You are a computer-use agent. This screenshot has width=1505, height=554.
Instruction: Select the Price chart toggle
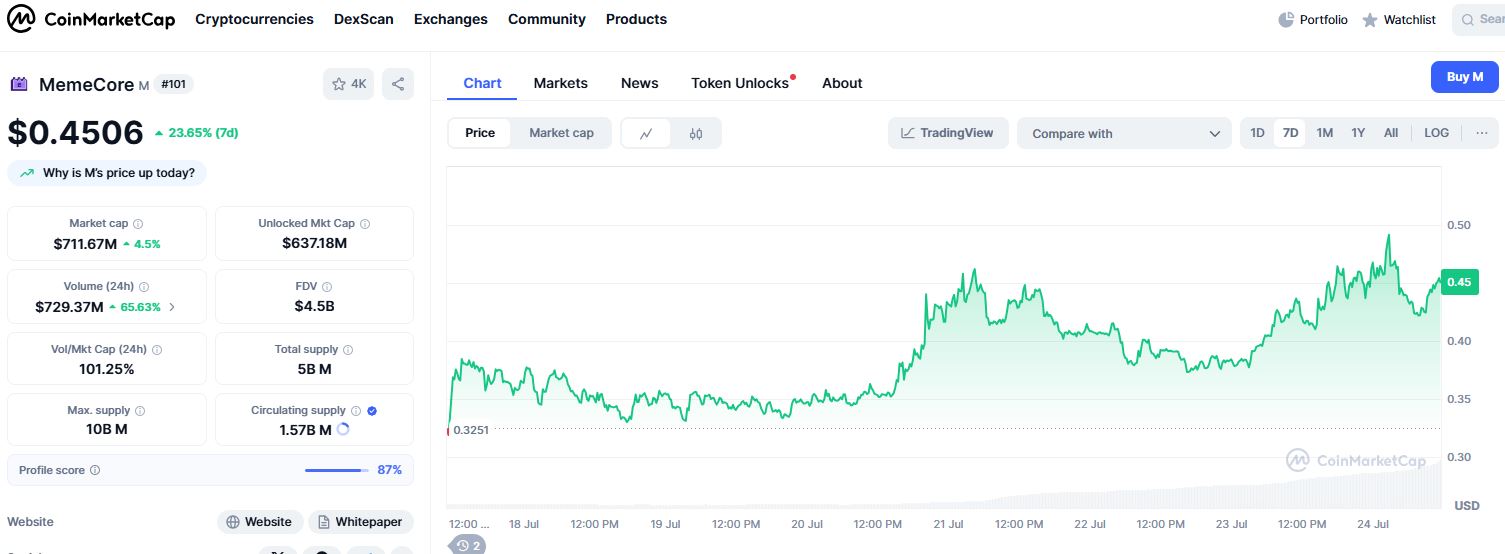480,133
